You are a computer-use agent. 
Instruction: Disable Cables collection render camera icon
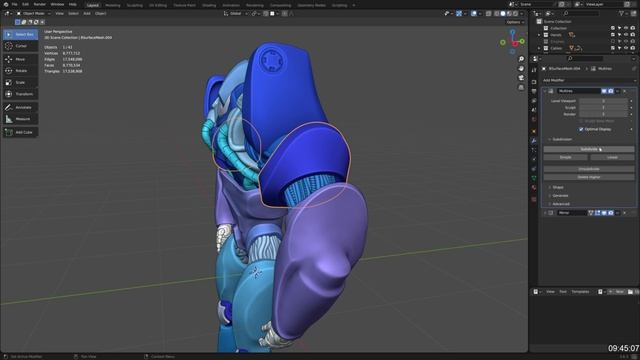click(633, 48)
